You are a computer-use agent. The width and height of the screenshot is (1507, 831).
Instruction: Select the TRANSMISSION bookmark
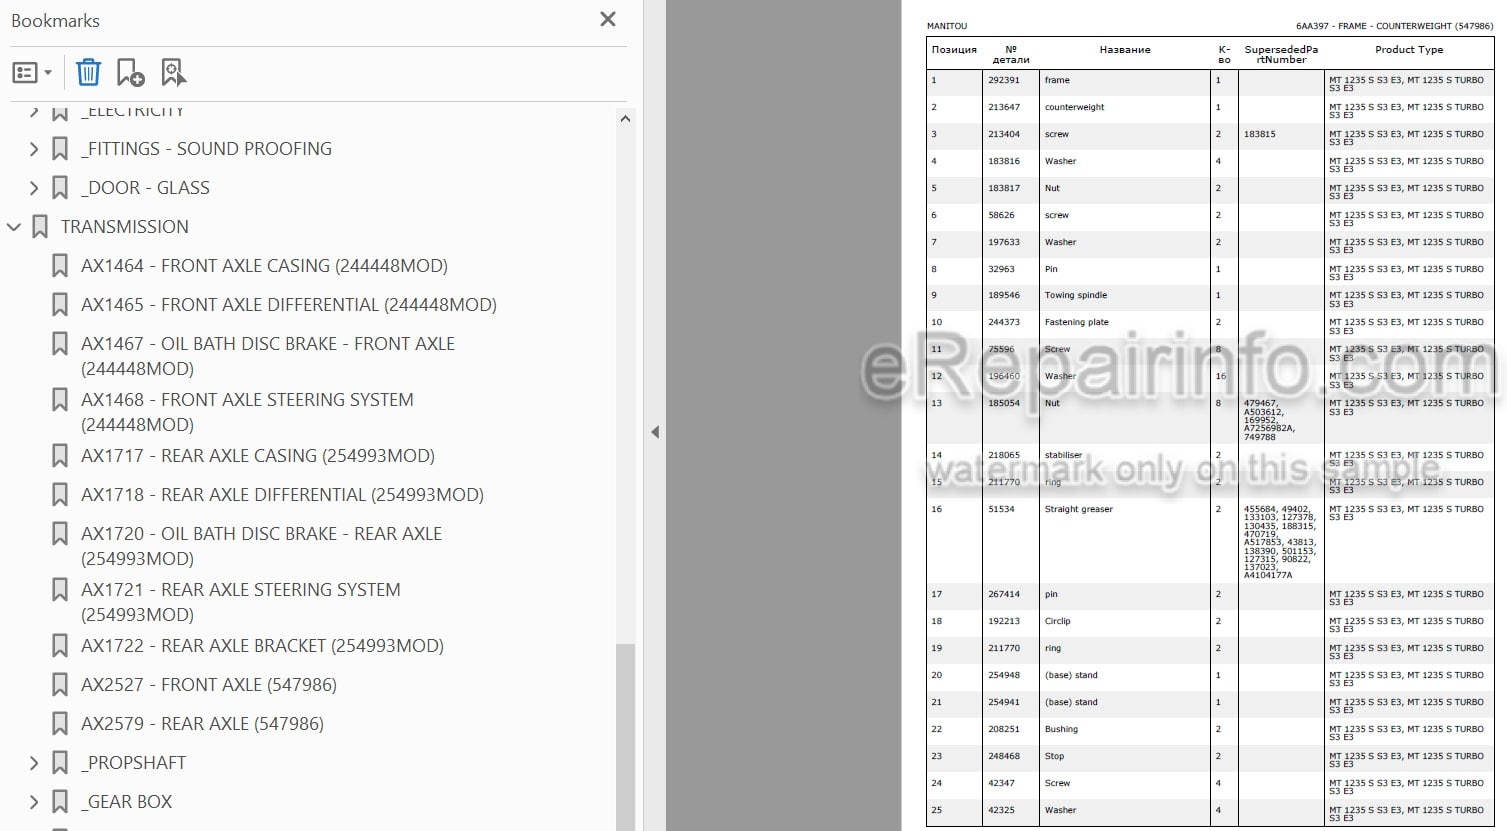(x=125, y=227)
